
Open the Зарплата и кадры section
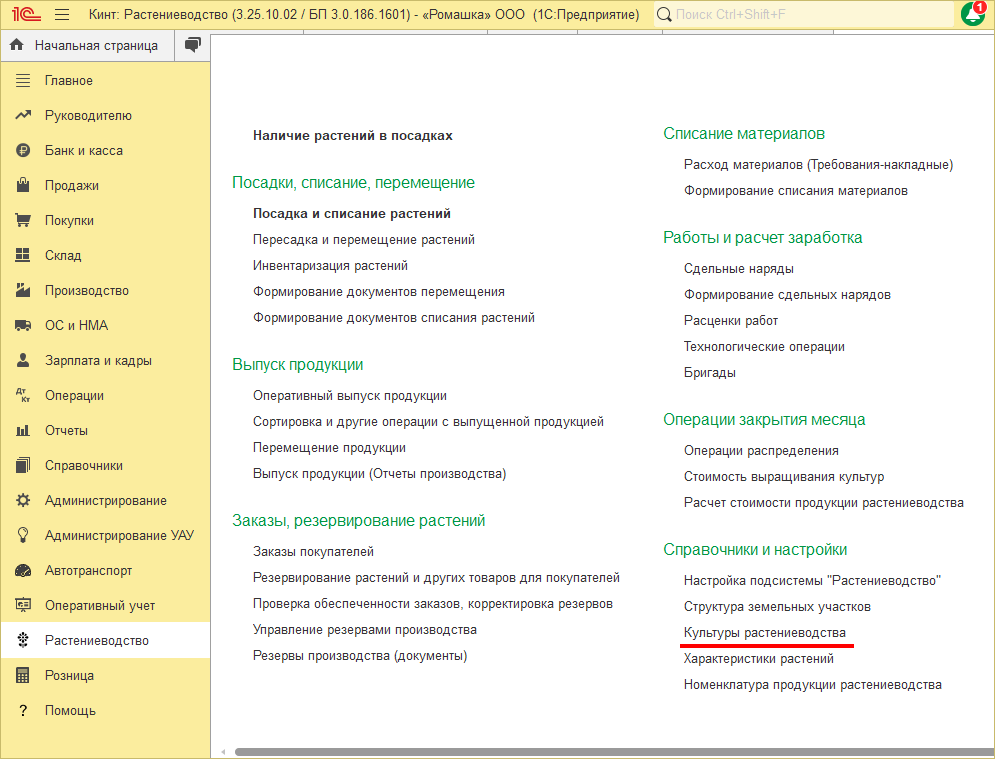click(x=98, y=361)
